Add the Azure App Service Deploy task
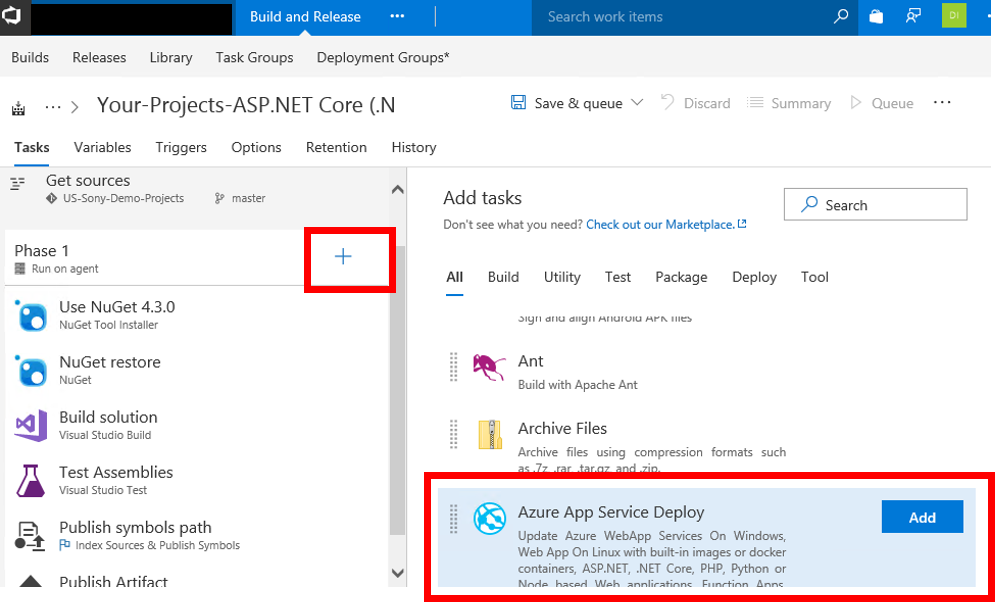The height and width of the screenshot is (610, 998). click(922, 517)
